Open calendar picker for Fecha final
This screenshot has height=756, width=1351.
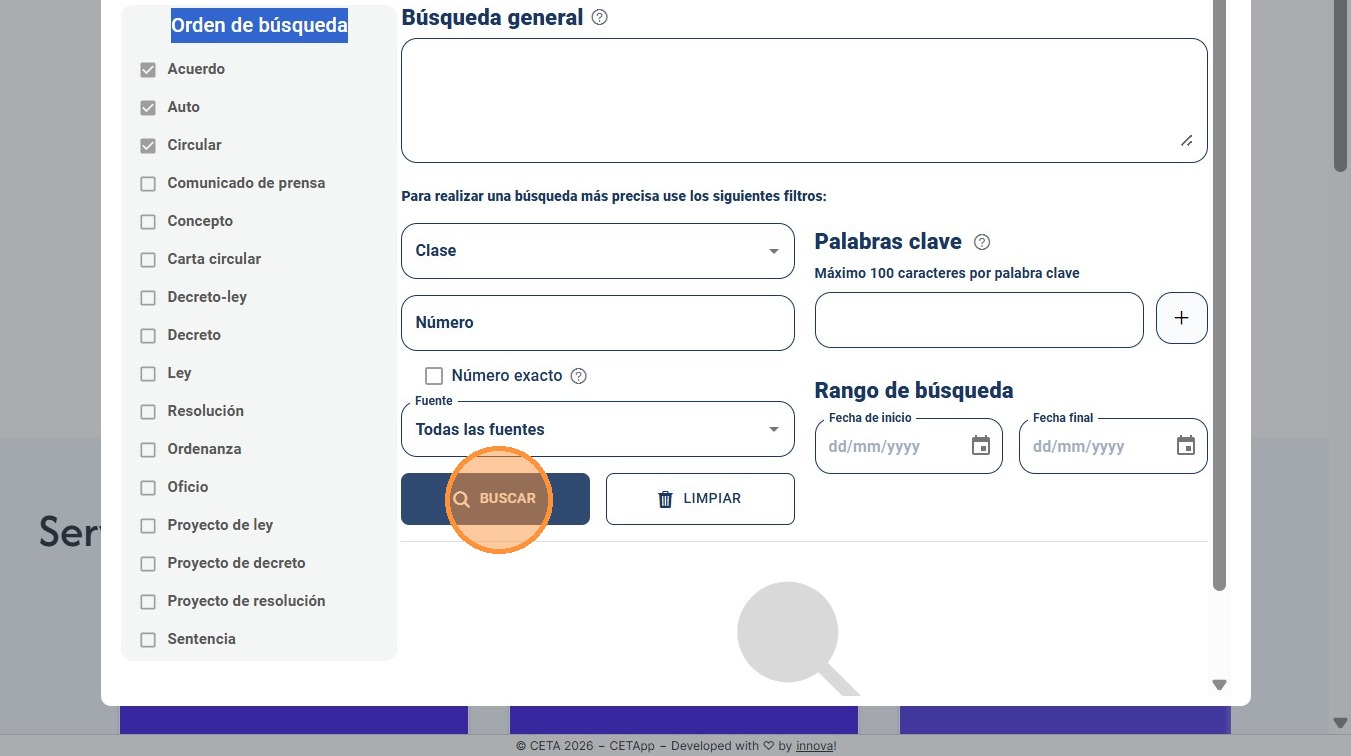(x=1186, y=446)
